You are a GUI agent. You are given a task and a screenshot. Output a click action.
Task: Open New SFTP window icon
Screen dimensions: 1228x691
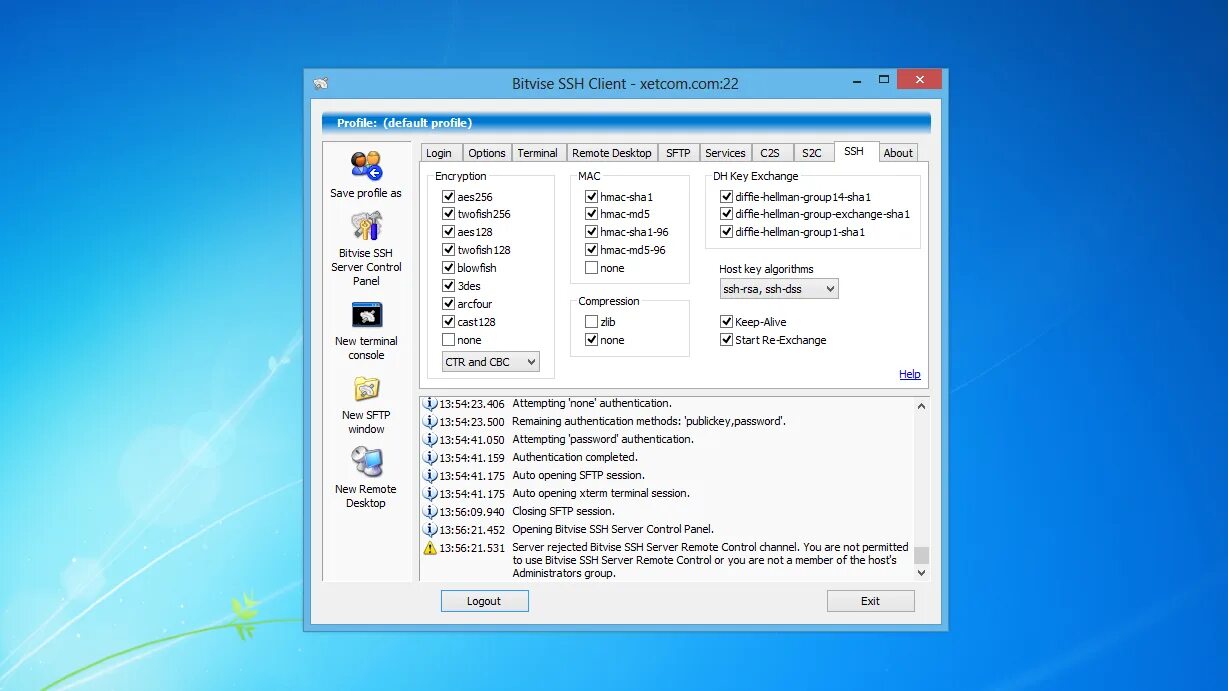366,389
